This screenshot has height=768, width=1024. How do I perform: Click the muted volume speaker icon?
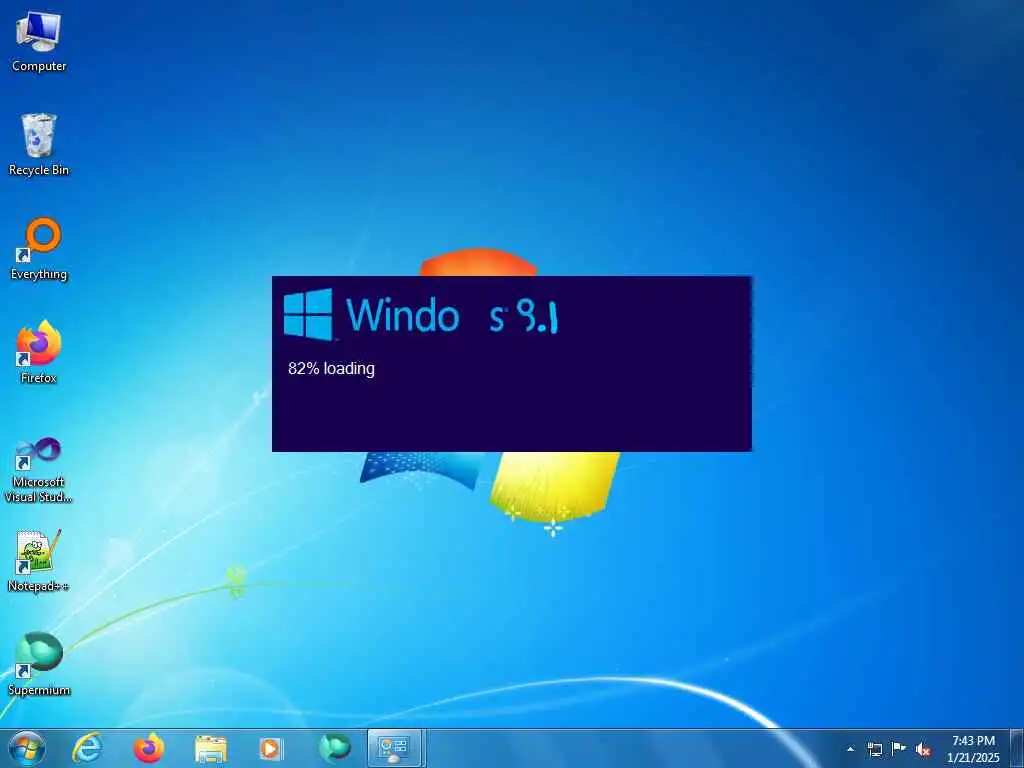[x=923, y=749]
